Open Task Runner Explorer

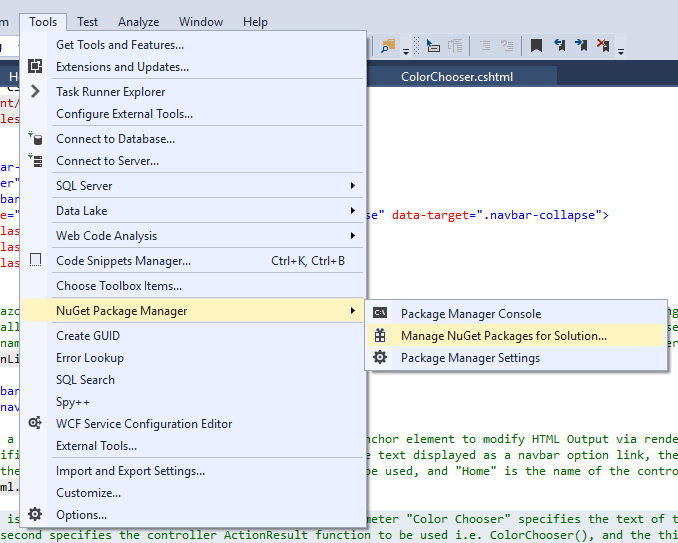click(192, 92)
